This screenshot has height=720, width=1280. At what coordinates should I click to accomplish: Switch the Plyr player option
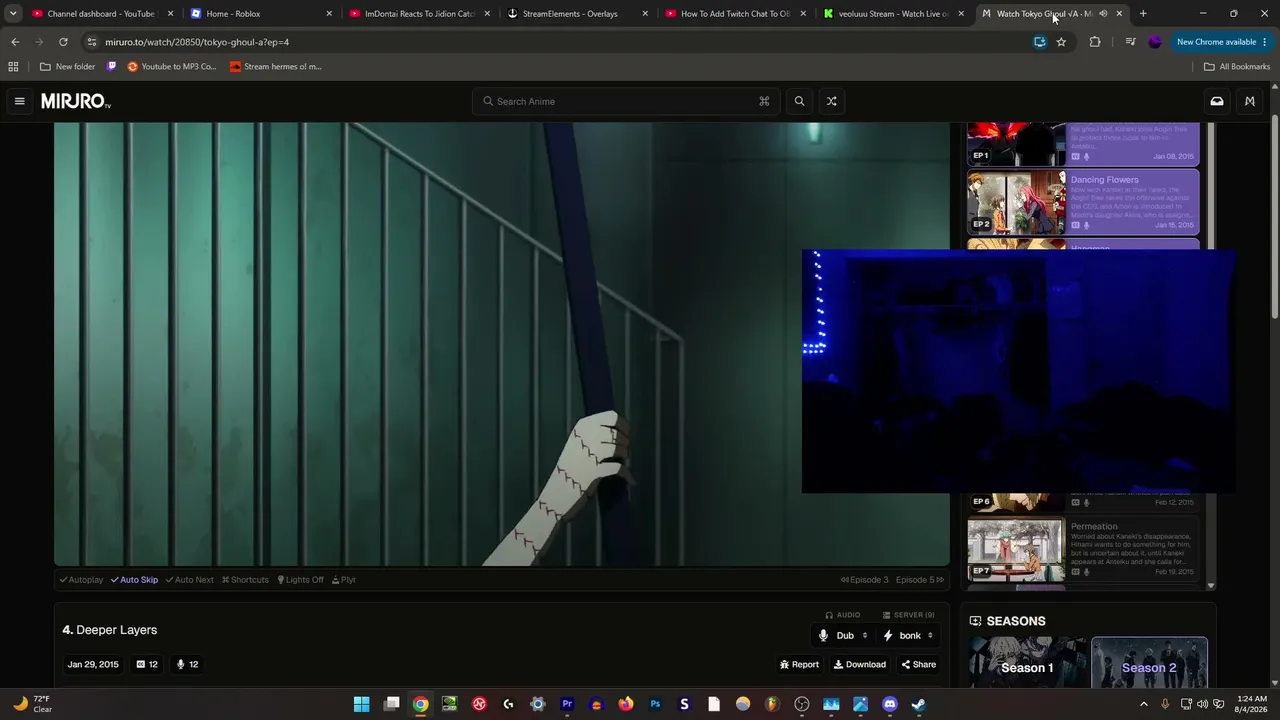coord(343,580)
